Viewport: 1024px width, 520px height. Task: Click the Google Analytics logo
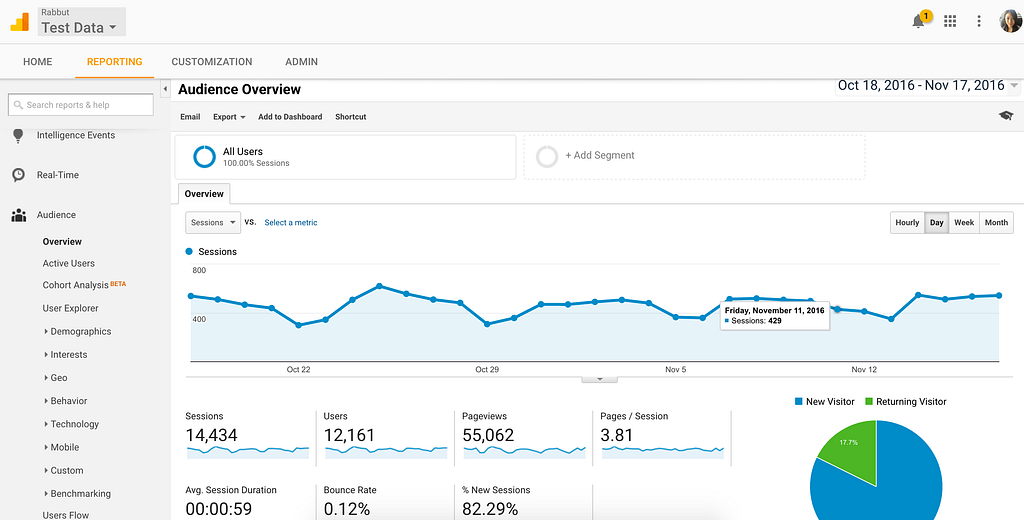pos(20,22)
